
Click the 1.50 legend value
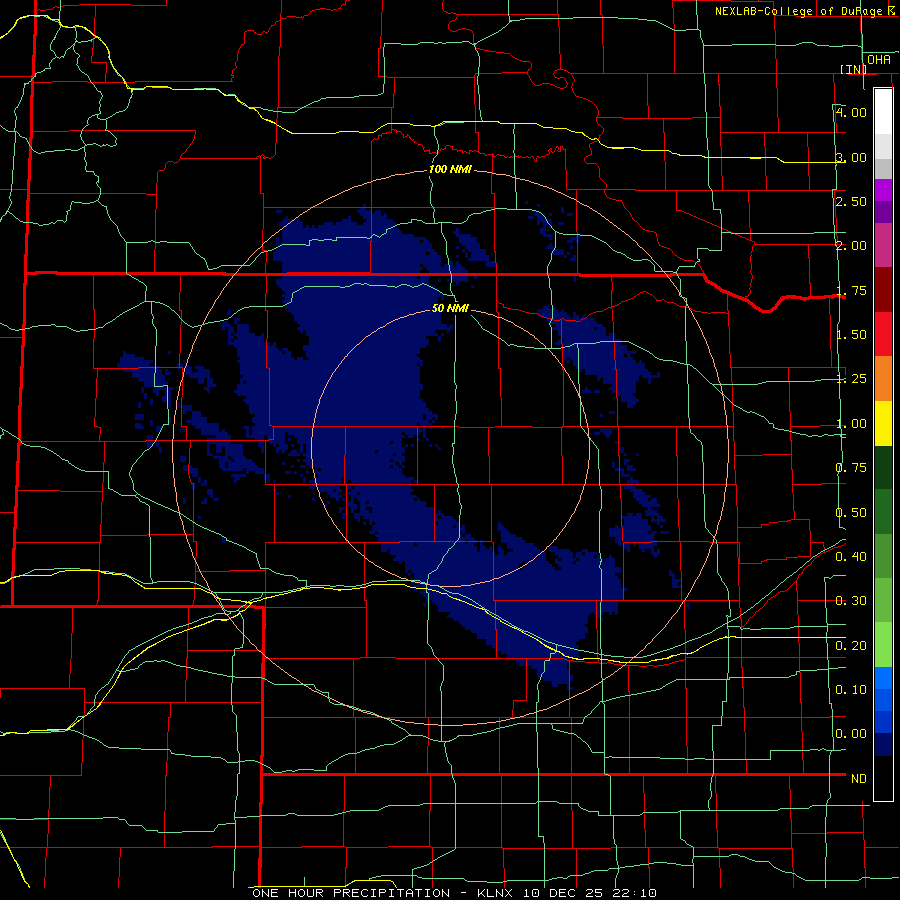click(851, 335)
